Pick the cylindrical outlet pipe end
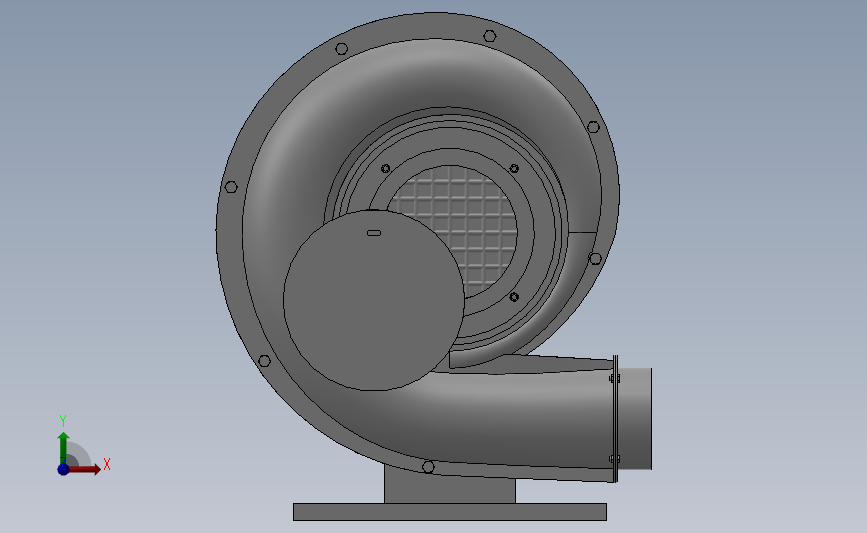The image size is (867, 533). tap(635, 419)
